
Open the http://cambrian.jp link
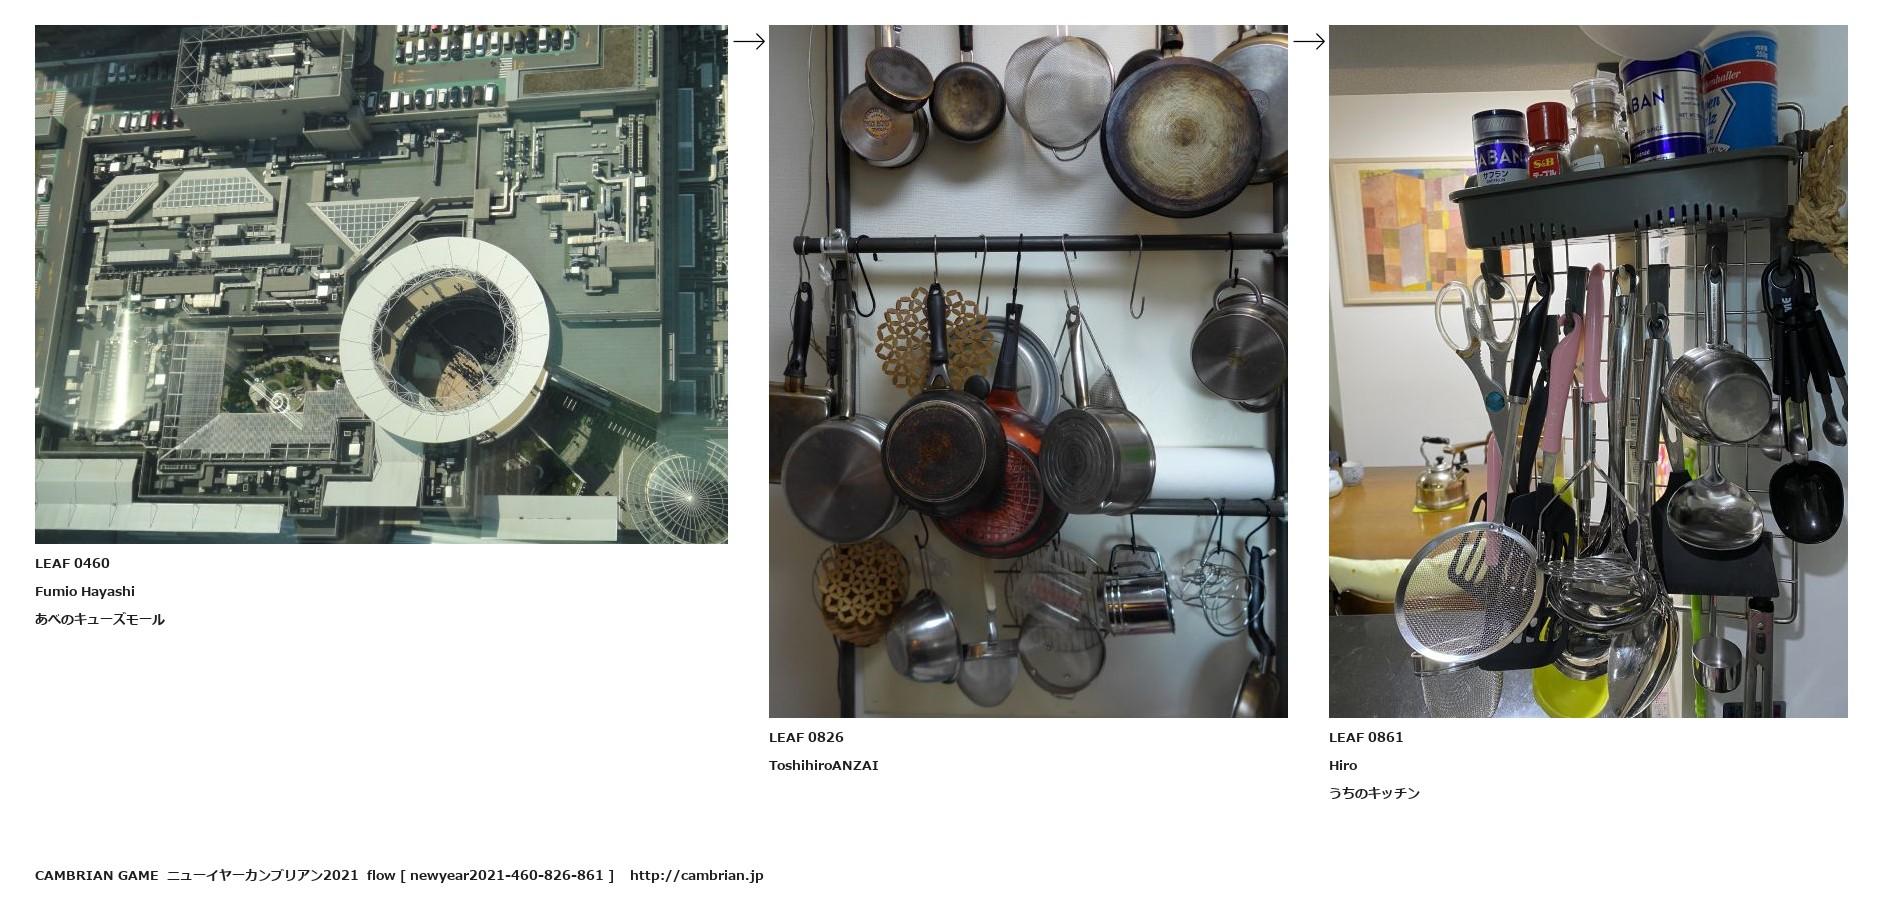(x=696, y=875)
